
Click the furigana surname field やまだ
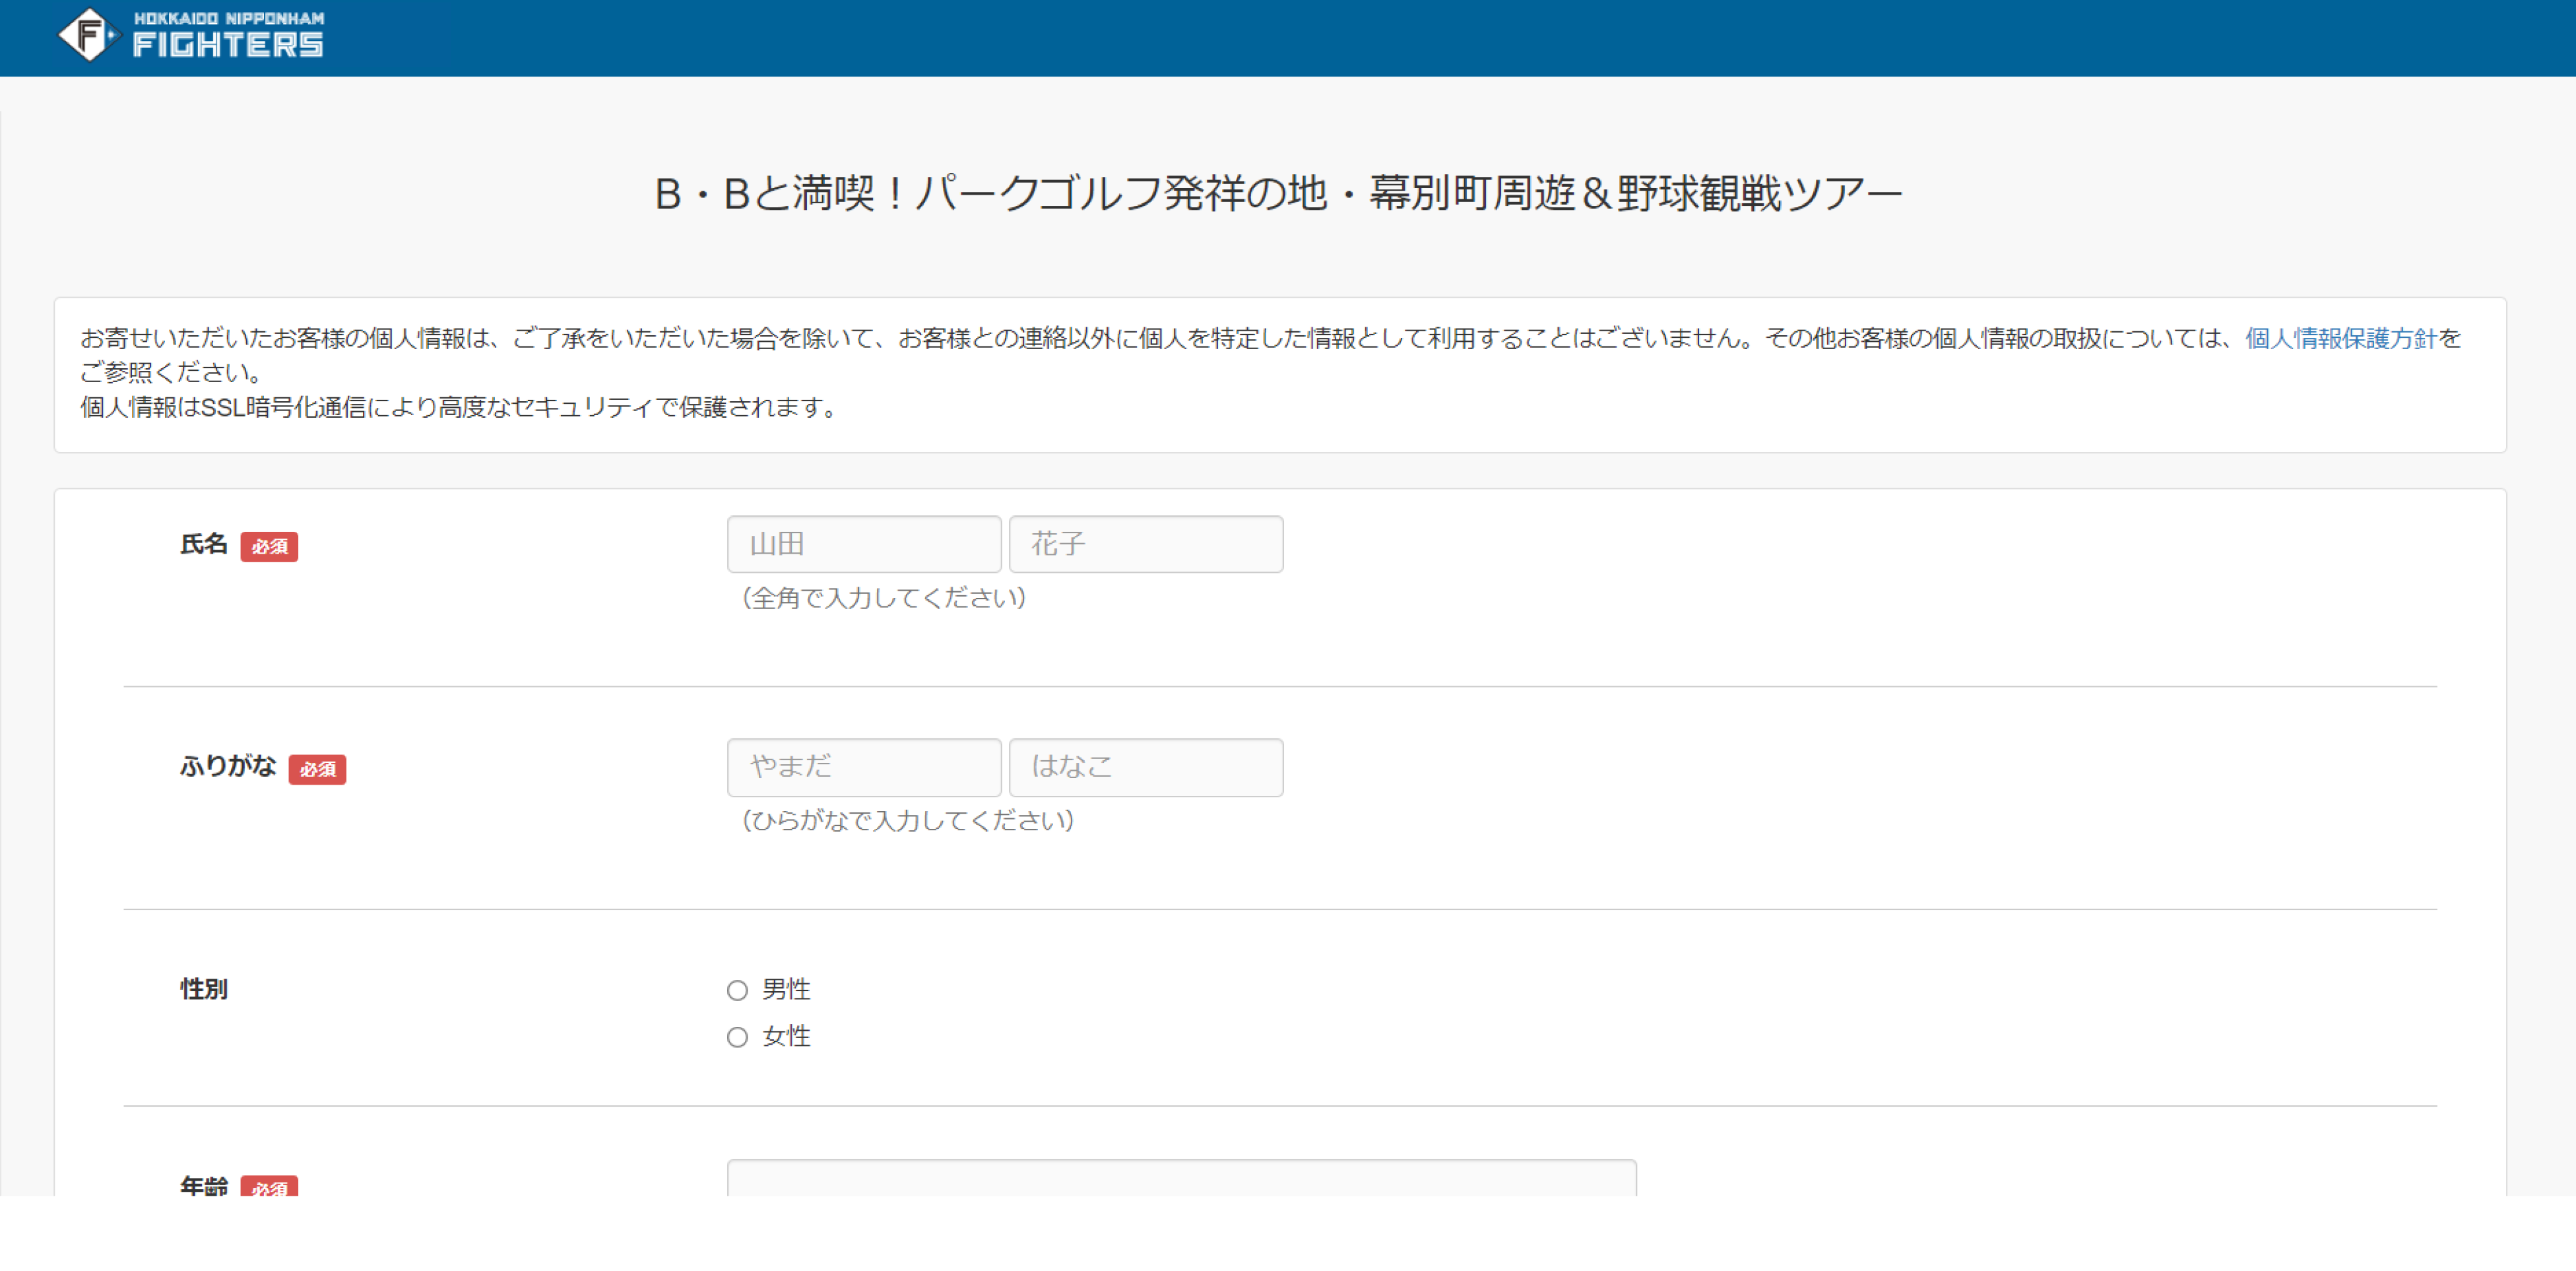click(864, 767)
